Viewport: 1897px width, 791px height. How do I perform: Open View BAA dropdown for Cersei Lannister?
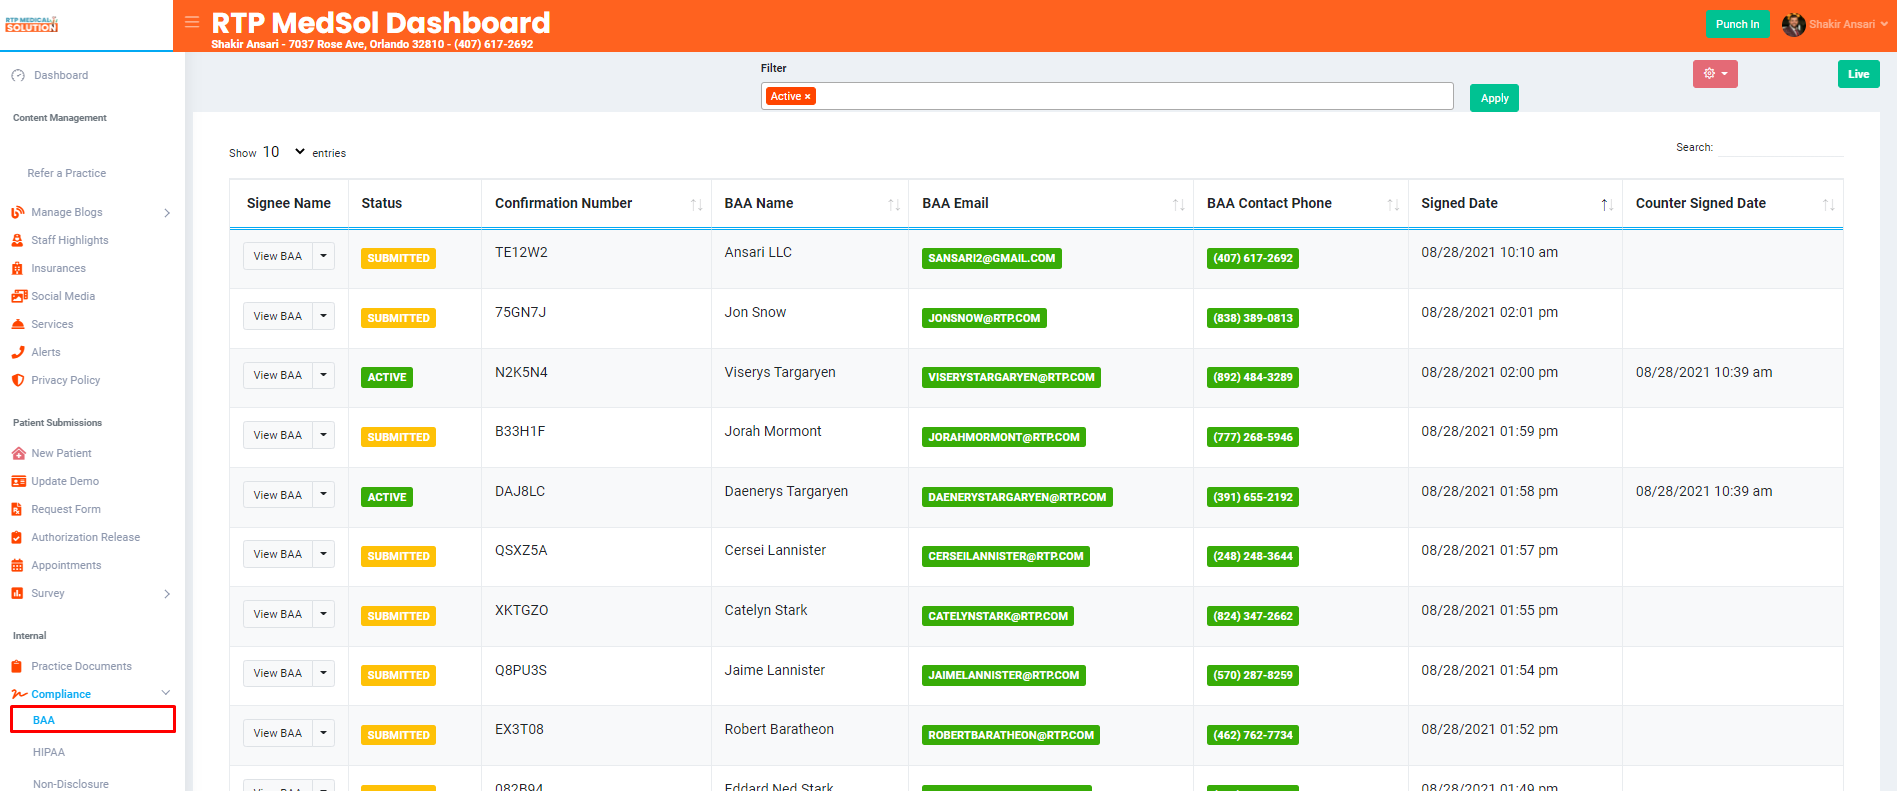323,554
